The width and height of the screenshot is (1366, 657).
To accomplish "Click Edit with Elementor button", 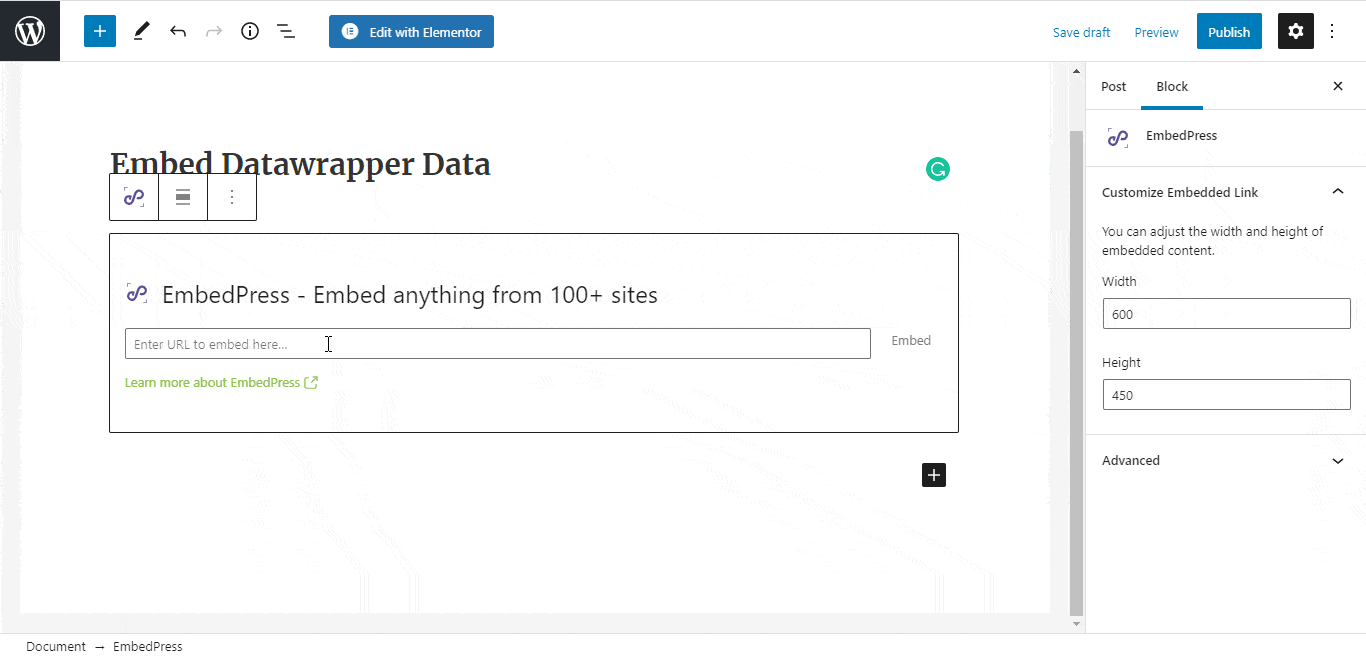I will click(x=411, y=31).
